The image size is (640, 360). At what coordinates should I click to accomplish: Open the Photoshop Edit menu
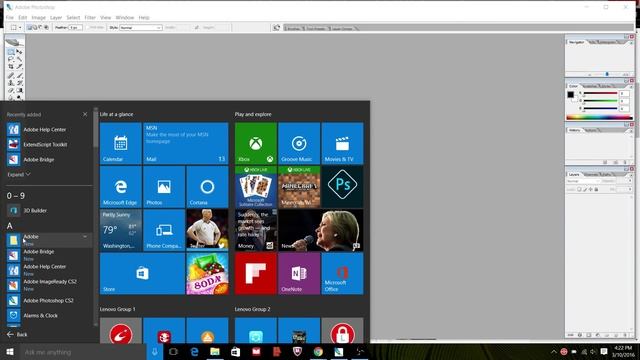[x=22, y=18]
